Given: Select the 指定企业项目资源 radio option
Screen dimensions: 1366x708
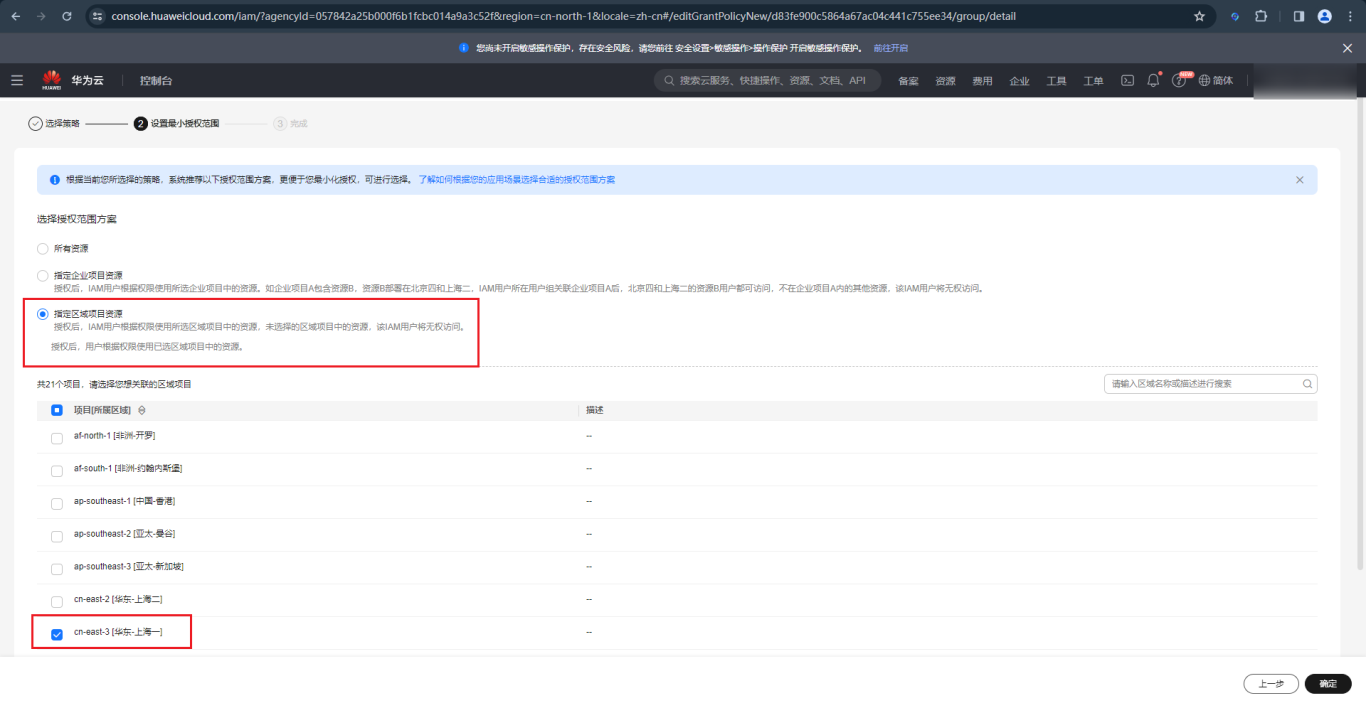Looking at the screenshot, I should point(42,275).
